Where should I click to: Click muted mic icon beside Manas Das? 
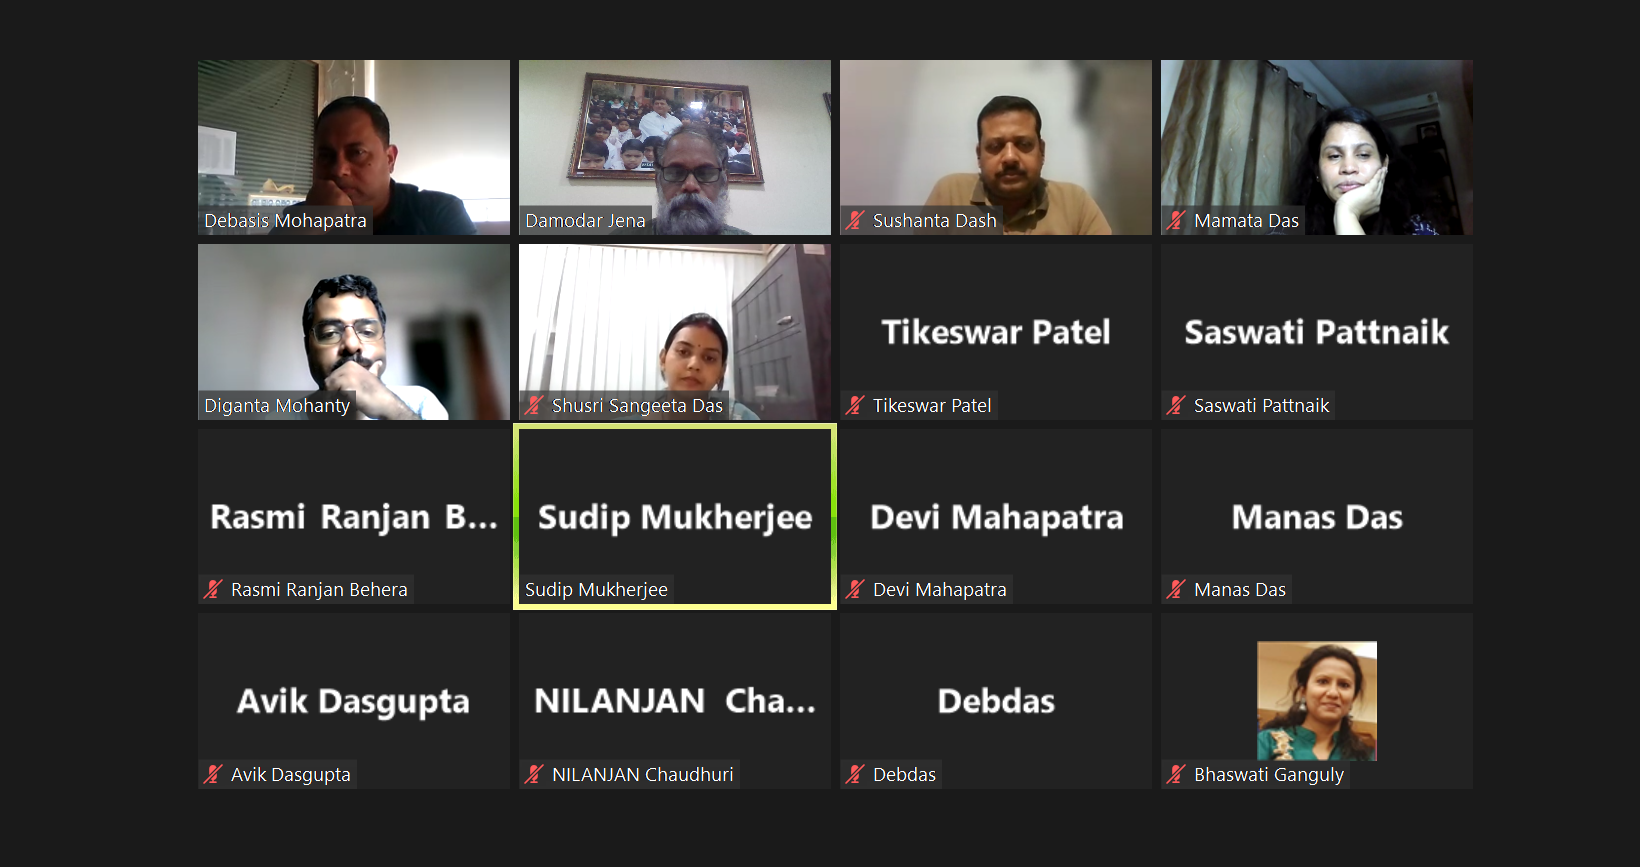(1176, 589)
